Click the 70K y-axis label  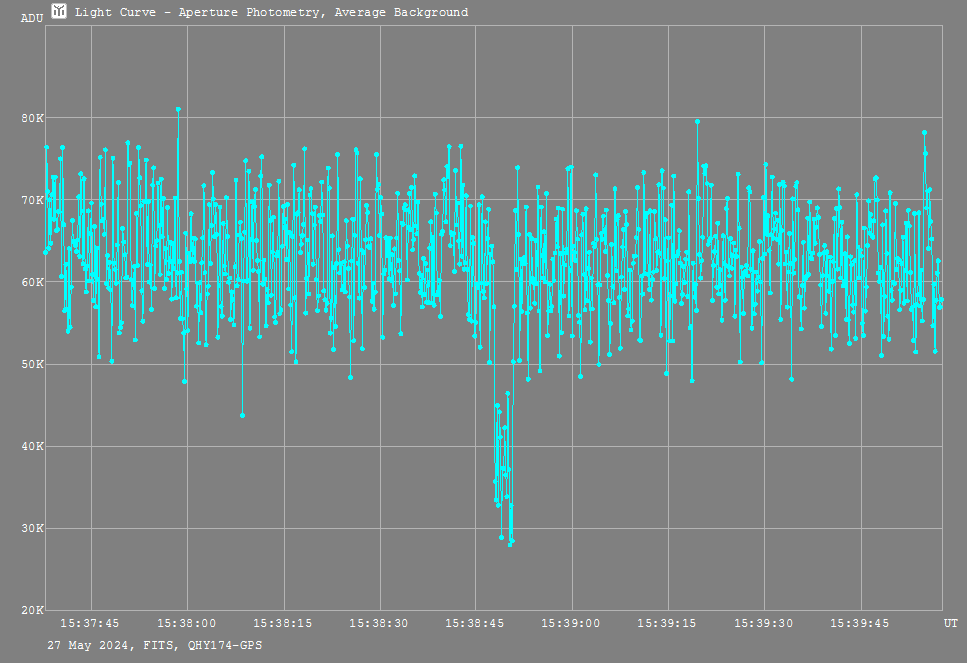pyautogui.click(x=33, y=200)
